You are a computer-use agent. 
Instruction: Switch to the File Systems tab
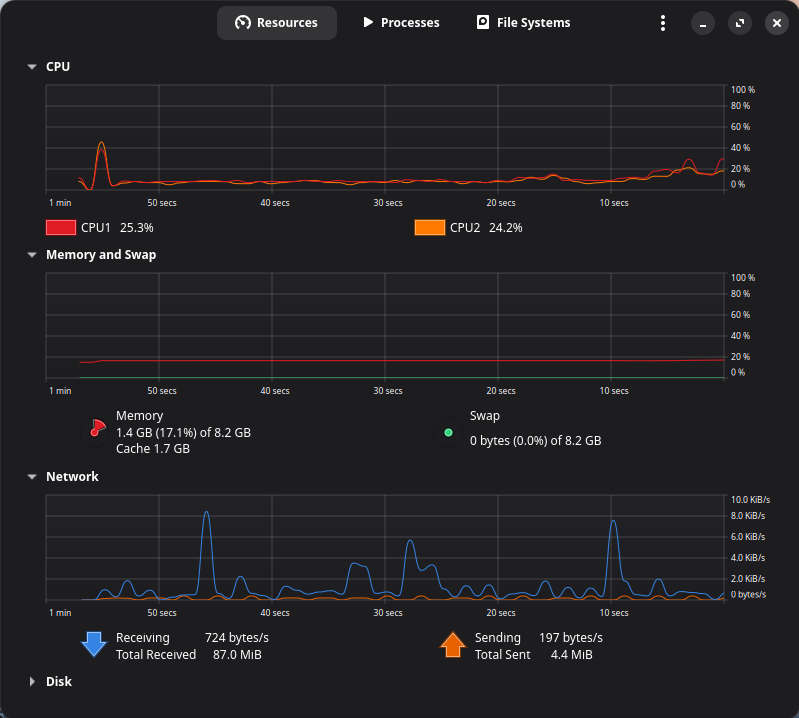tap(523, 23)
